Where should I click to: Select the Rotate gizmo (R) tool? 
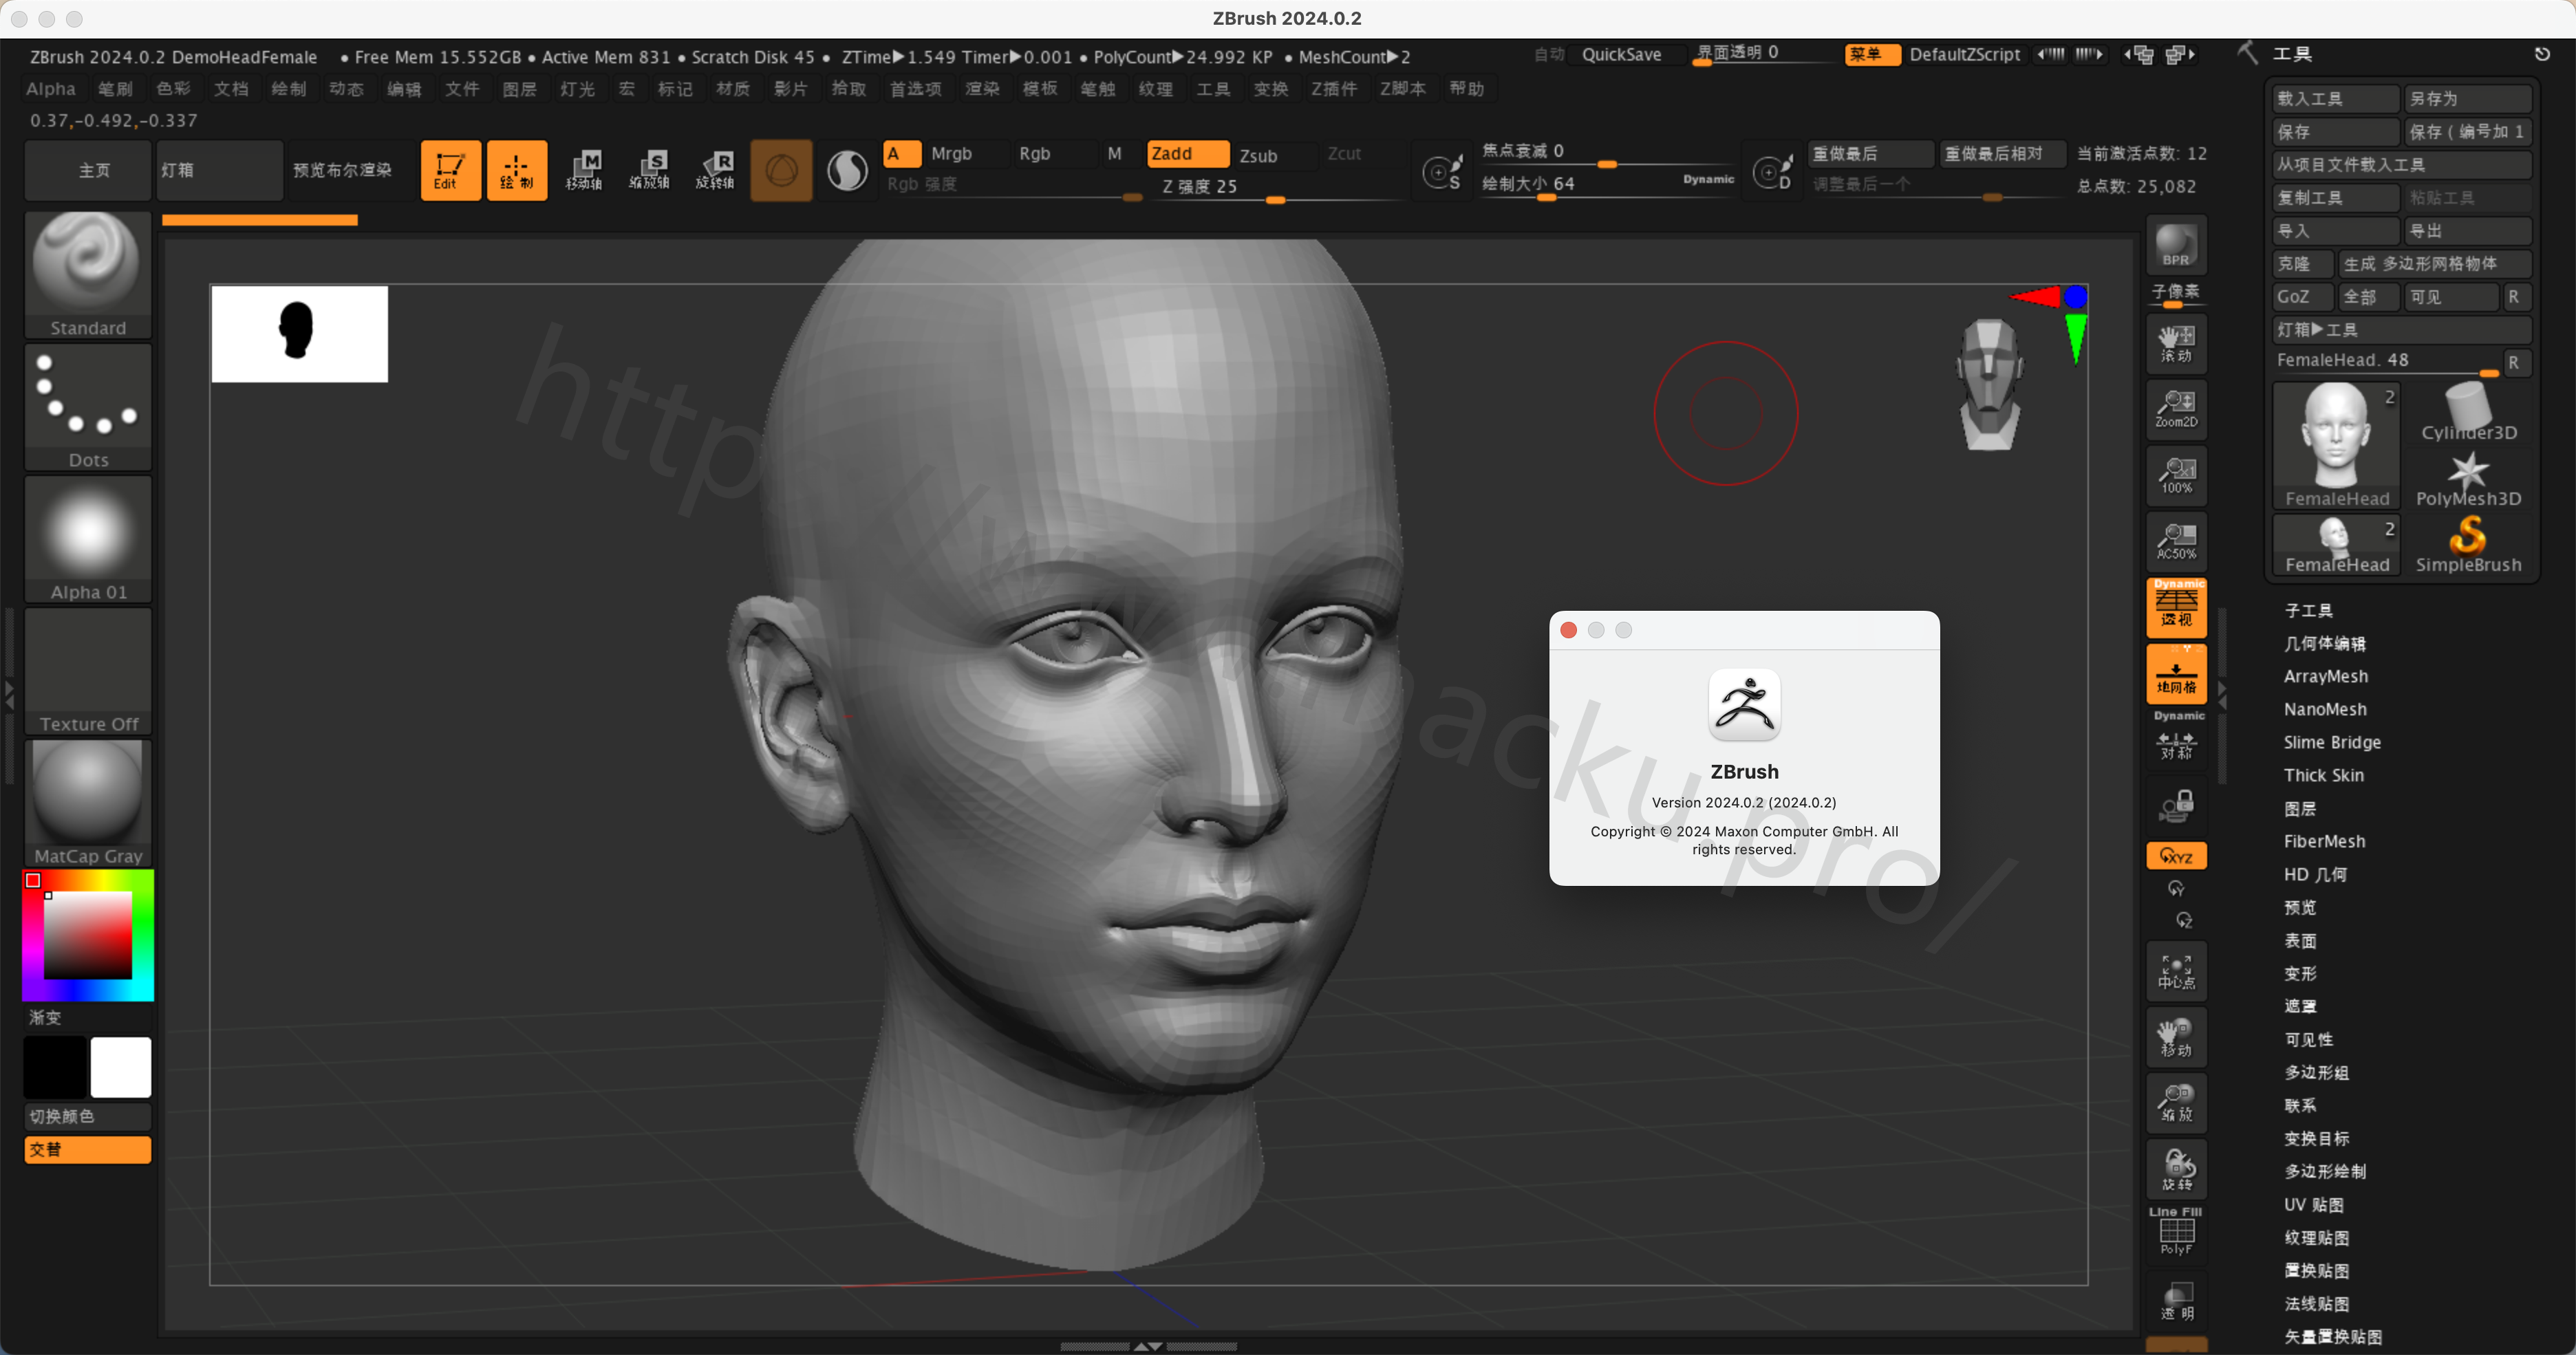click(x=716, y=170)
